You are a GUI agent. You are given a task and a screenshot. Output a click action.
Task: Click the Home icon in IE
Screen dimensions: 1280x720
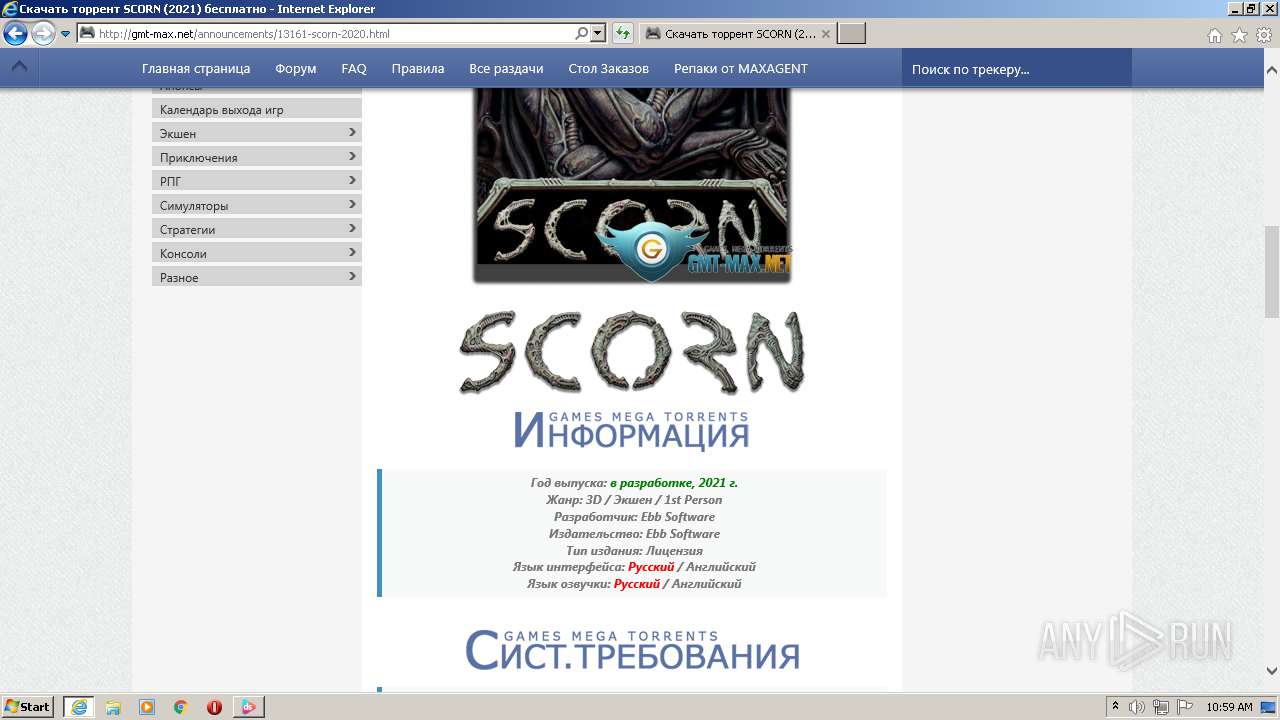click(x=1214, y=35)
